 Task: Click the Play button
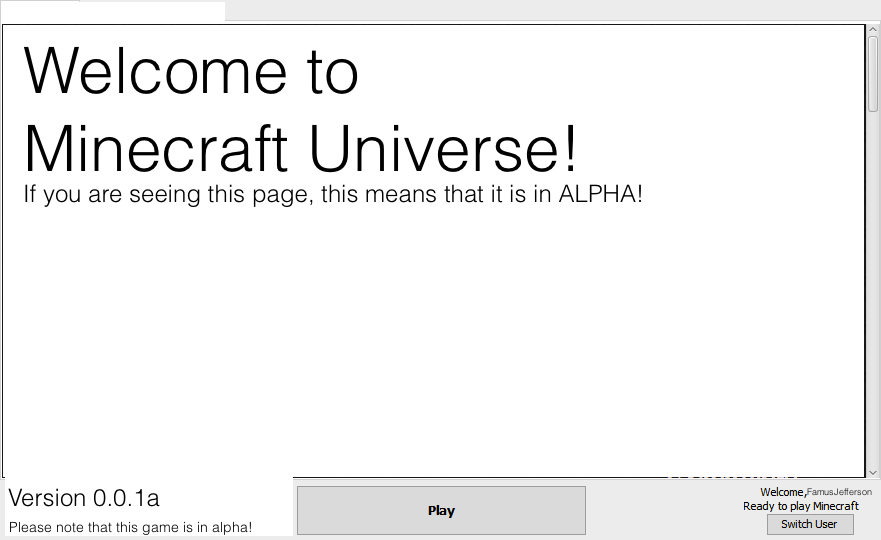click(x=441, y=510)
